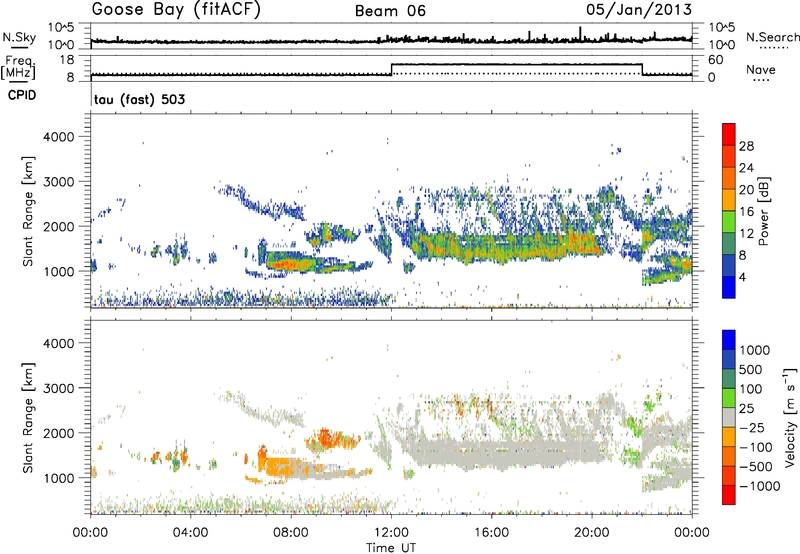Click the frequency step-up at 12:00 UT
800x554 pixels.
point(391,69)
